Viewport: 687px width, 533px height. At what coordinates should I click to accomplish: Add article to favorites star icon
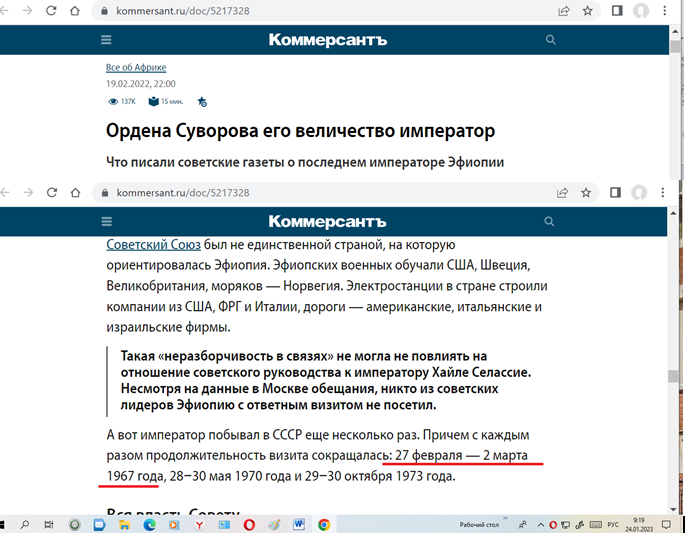point(202,102)
